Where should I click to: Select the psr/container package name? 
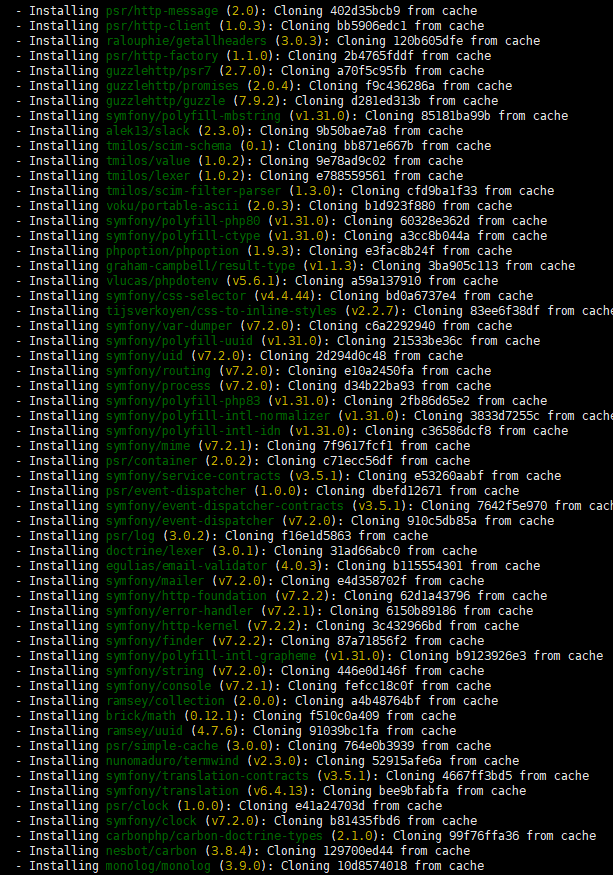(x=151, y=462)
